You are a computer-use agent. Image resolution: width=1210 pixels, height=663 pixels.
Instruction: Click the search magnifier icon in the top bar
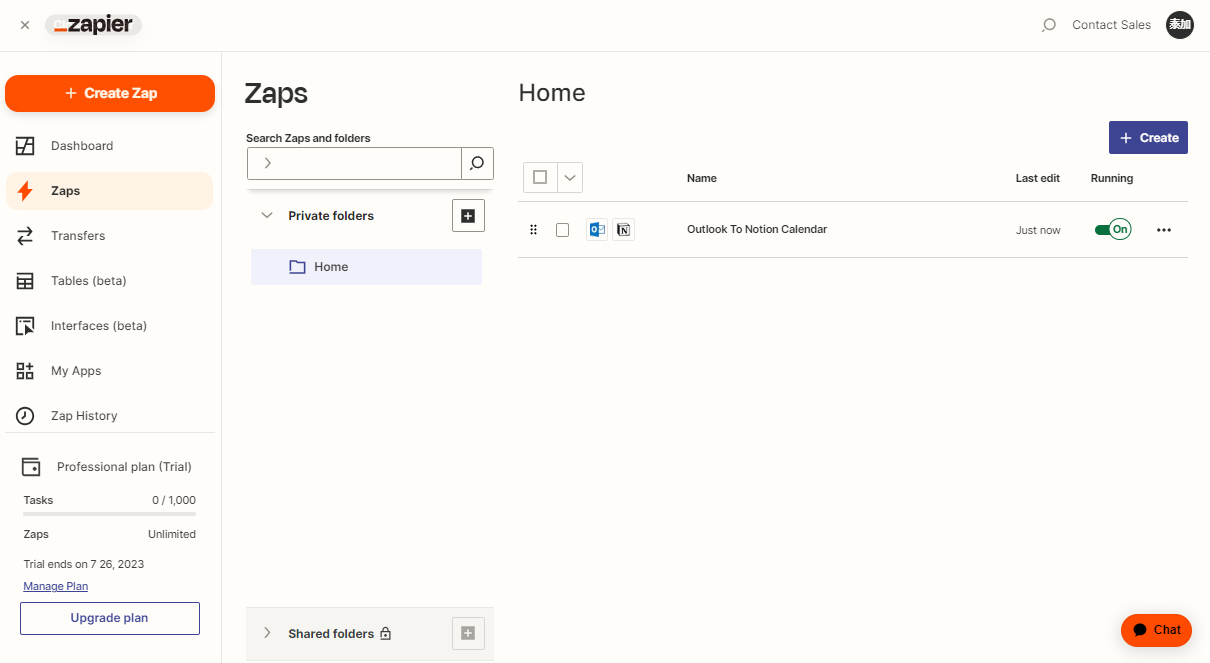[x=1048, y=25]
